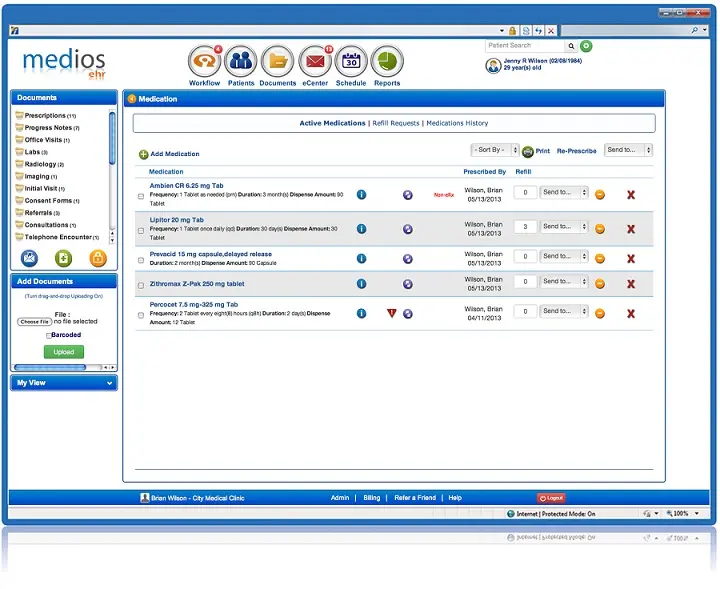Open the Help footer menu
This screenshot has width=720, height=589.
point(455,498)
